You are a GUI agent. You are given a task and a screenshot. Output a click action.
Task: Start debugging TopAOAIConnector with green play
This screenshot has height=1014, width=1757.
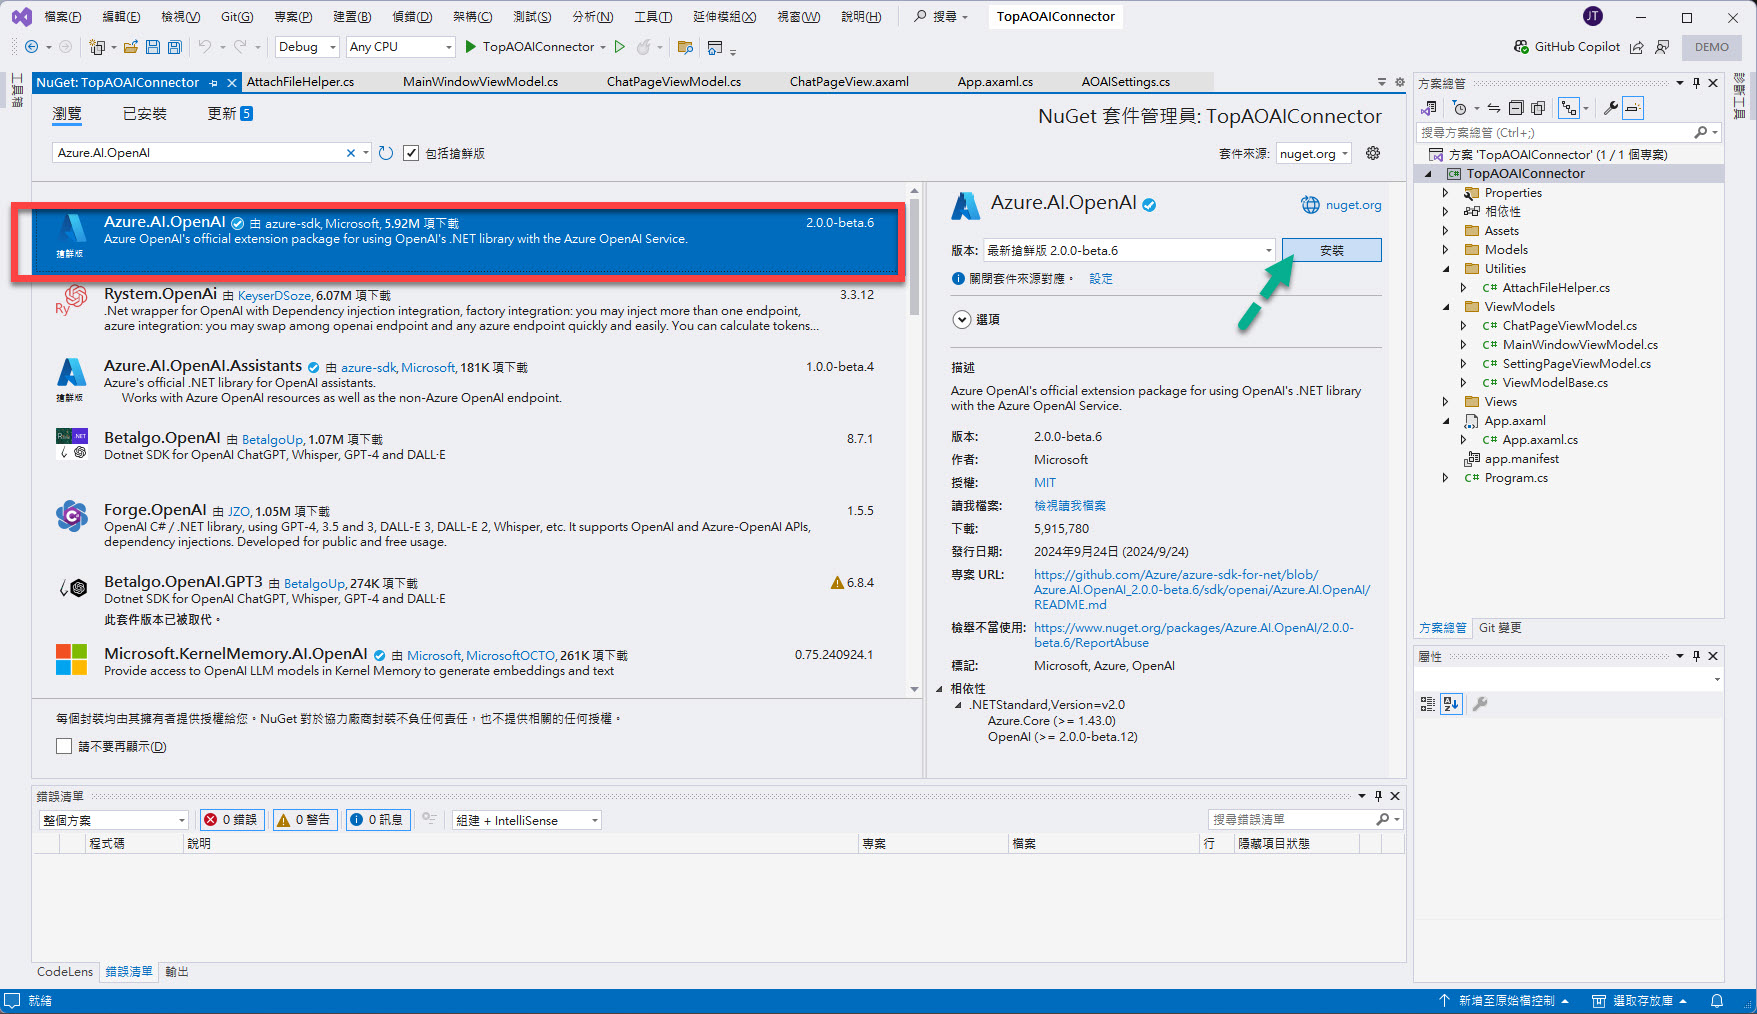pyautogui.click(x=470, y=47)
